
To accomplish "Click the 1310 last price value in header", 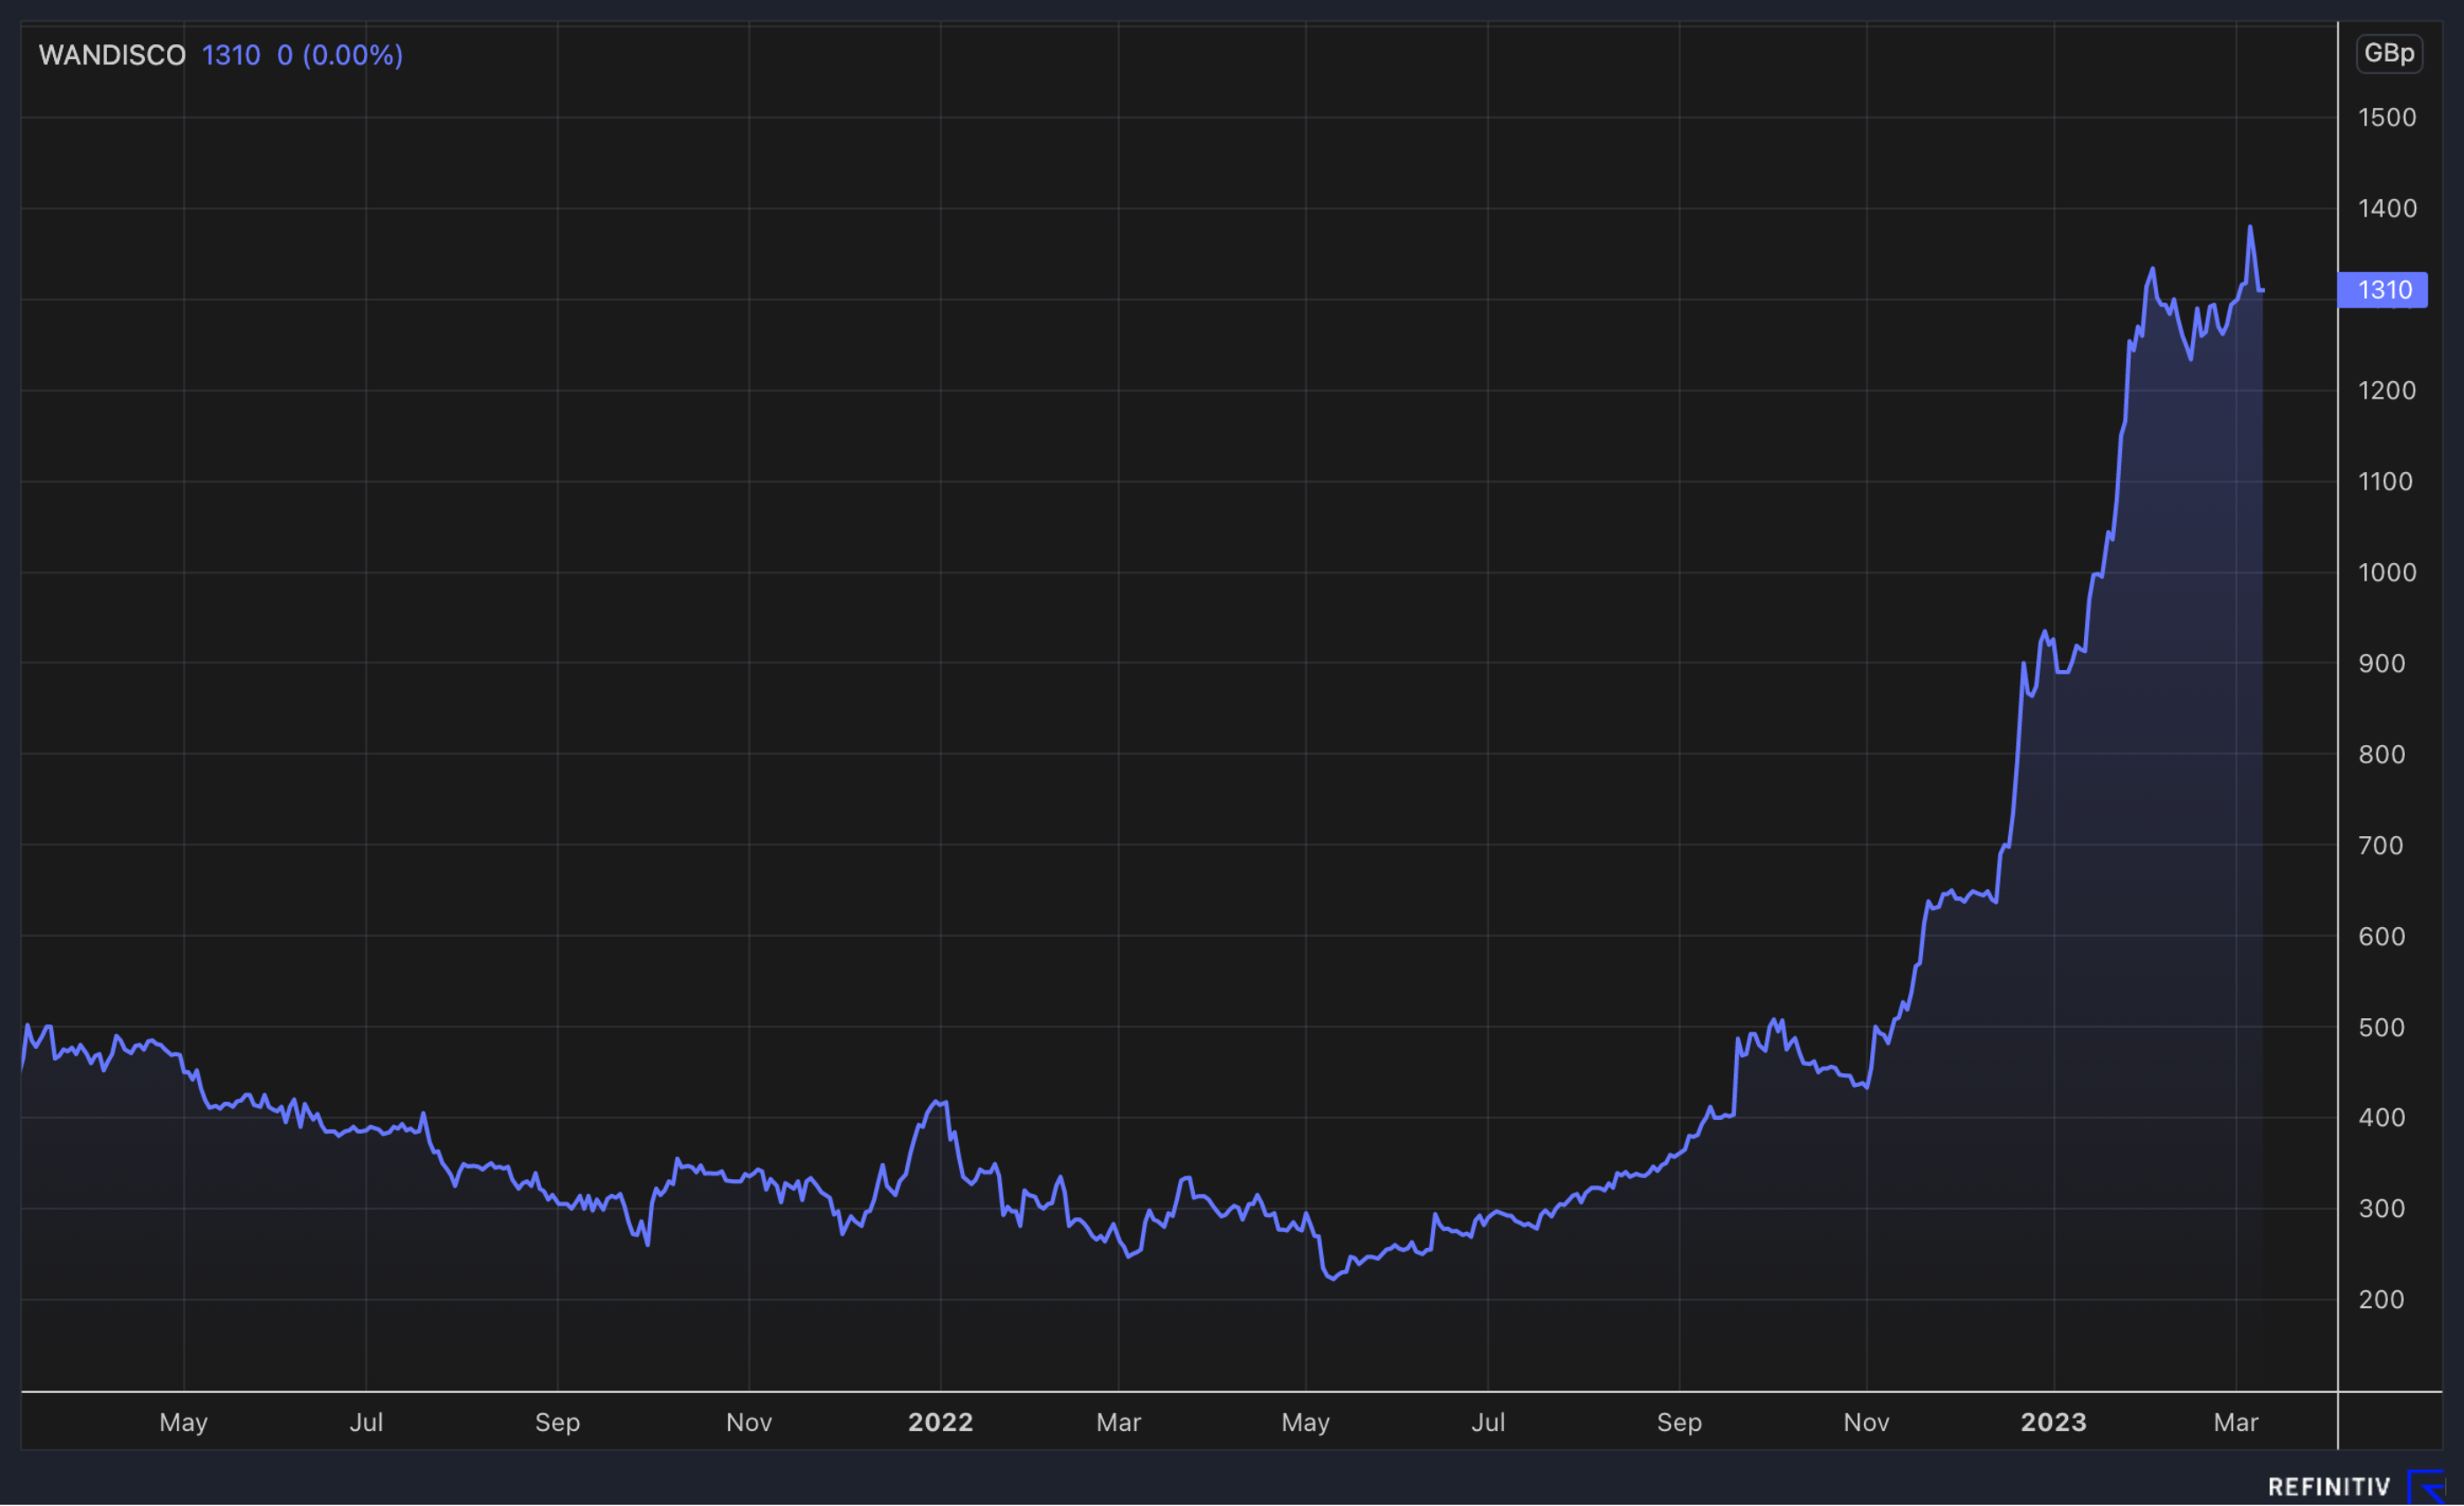I will 231,55.
